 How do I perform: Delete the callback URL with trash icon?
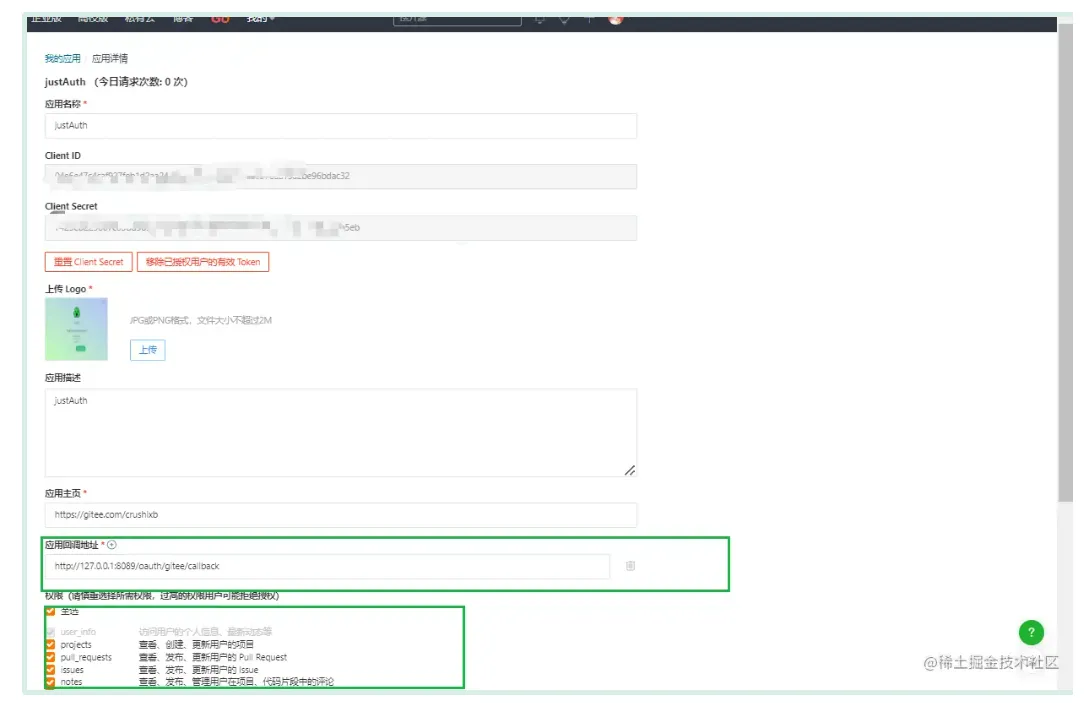point(630,565)
